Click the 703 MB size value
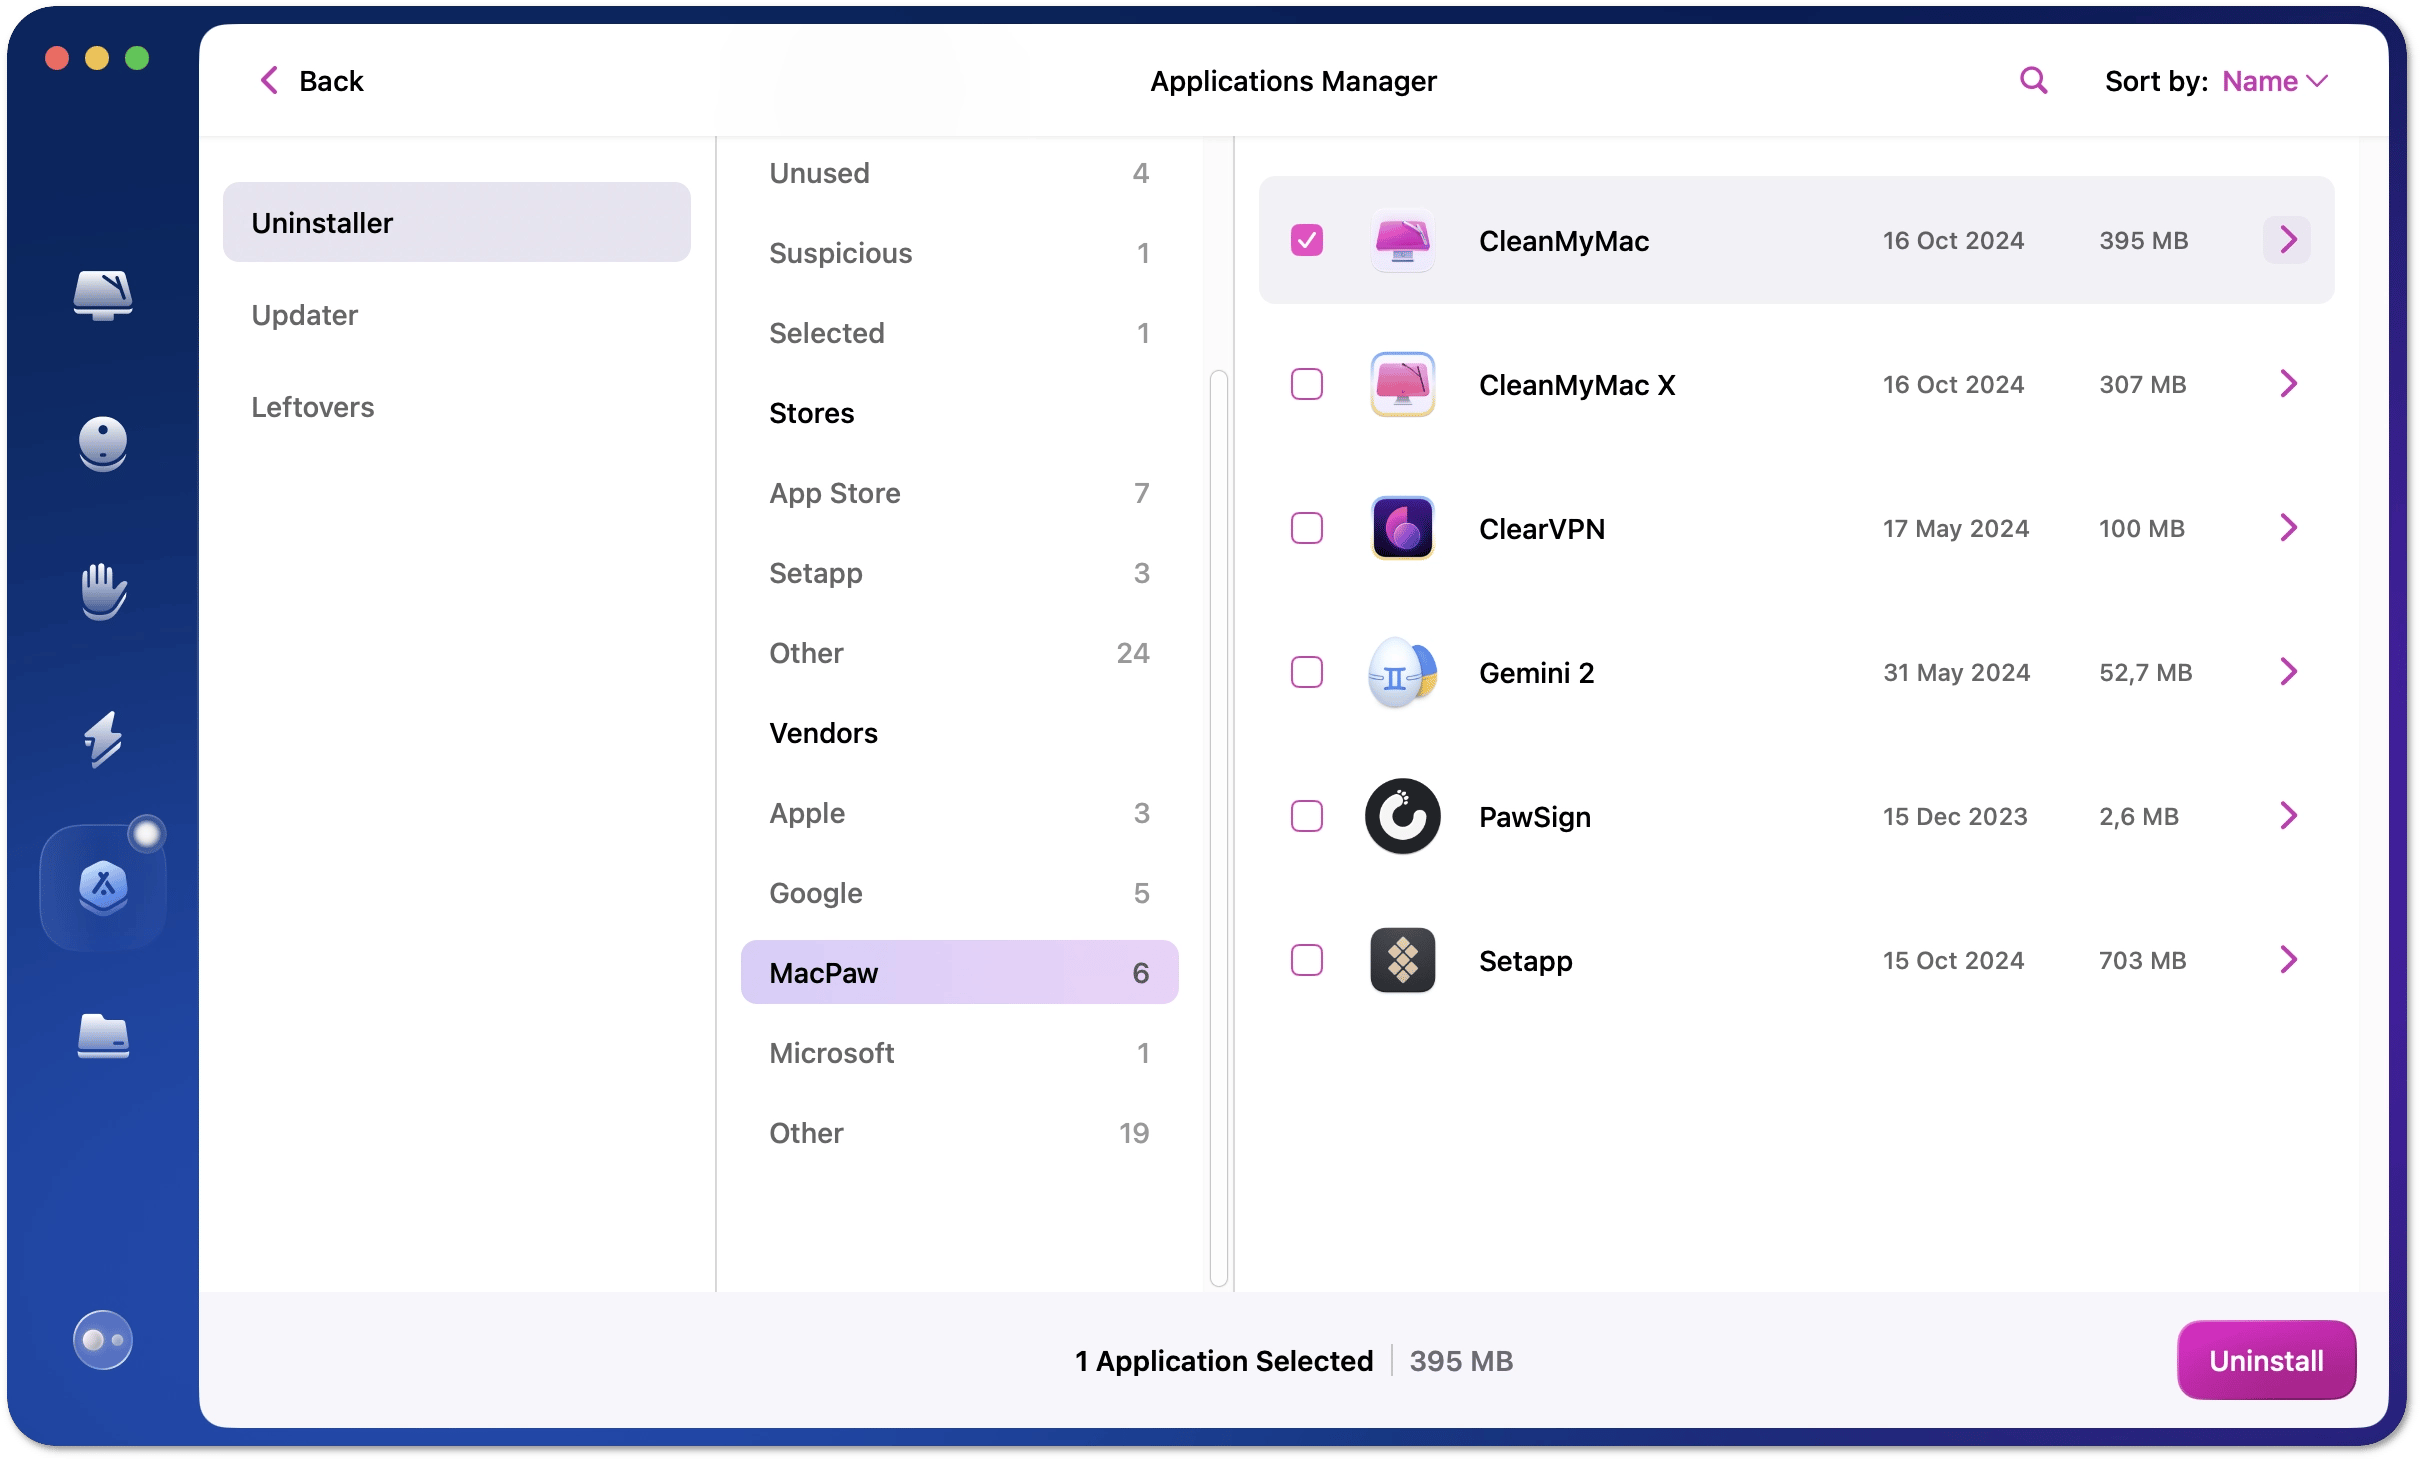 coord(2142,960)
